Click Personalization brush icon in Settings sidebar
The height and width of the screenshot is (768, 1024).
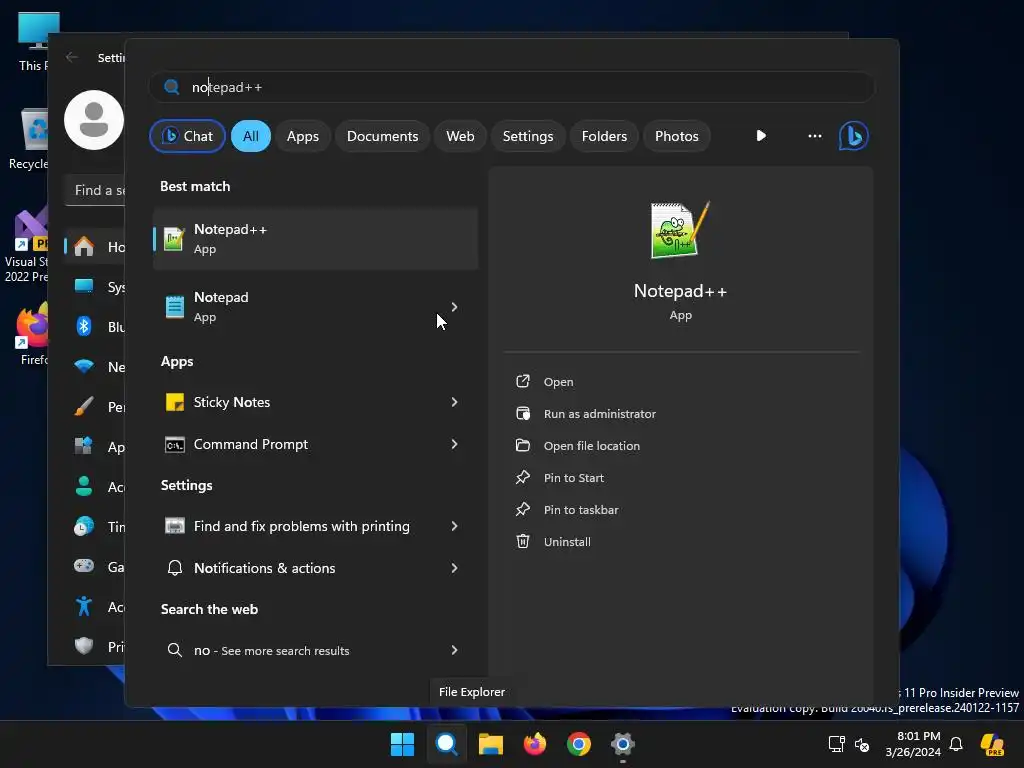click(84, 406)
